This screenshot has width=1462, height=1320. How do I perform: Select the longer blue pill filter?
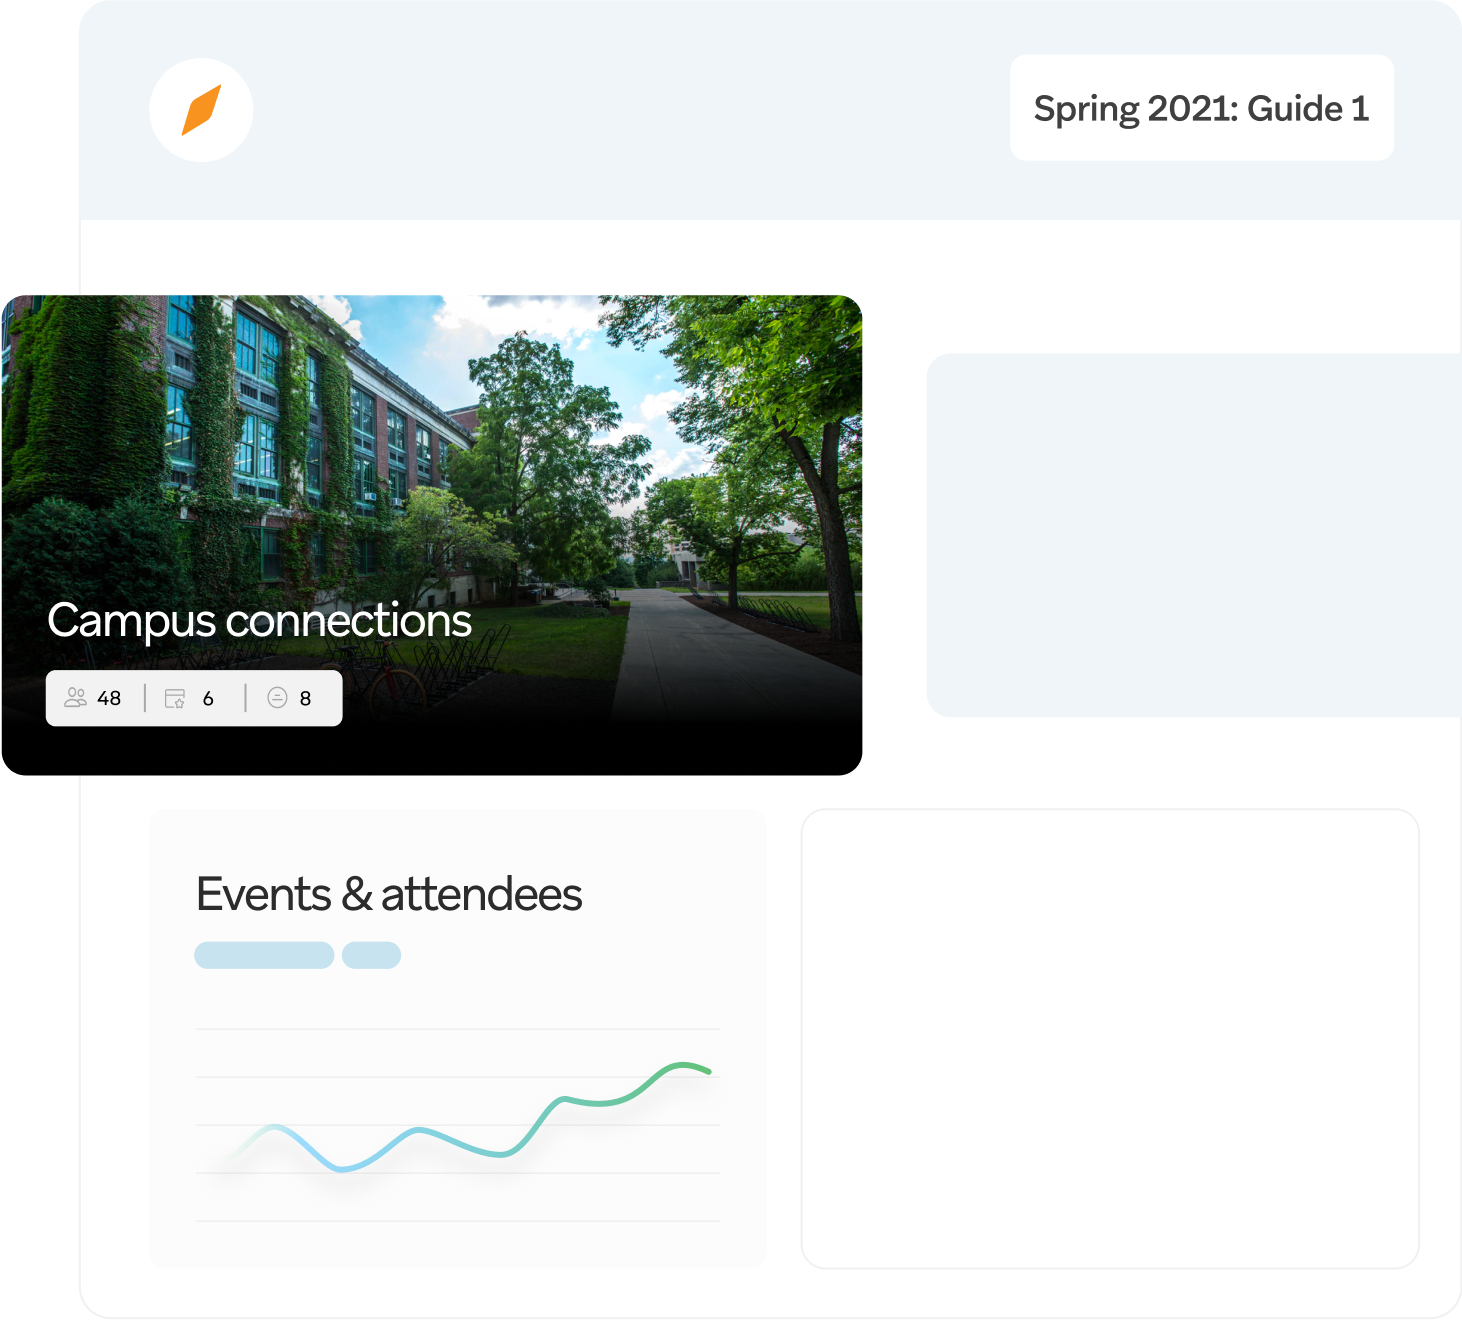point(264,955)
